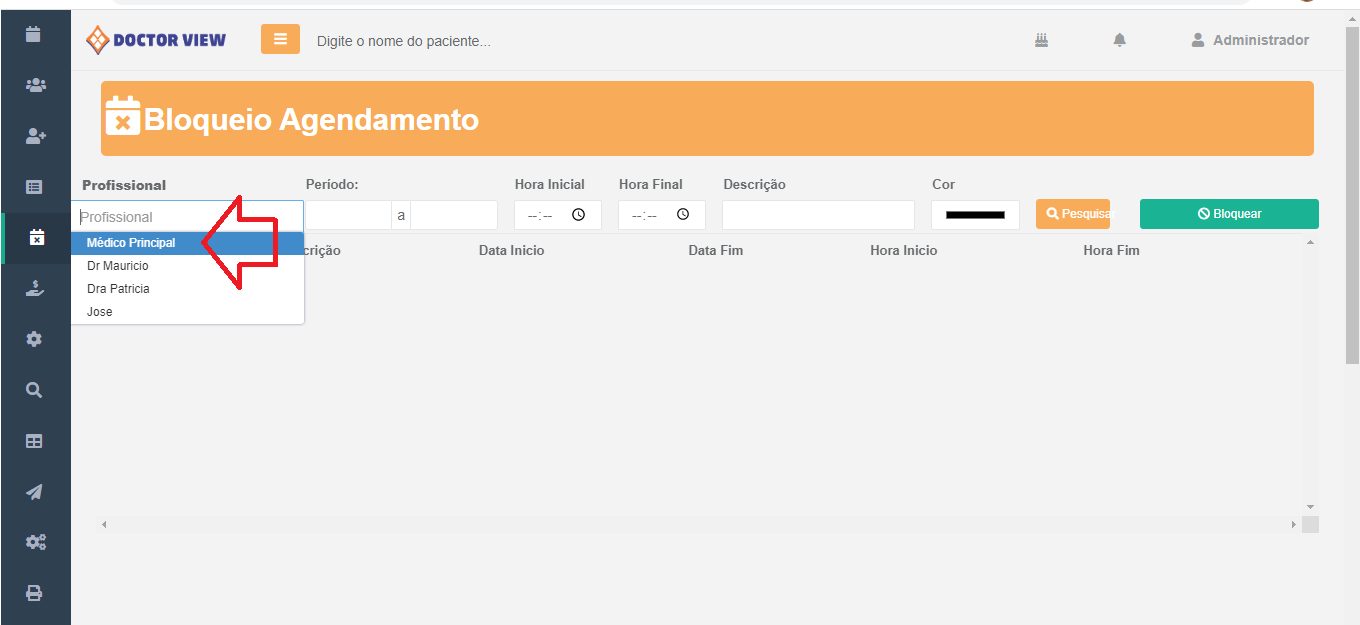
Task: Open the hand with dollar financial icon
Action: click(x=35, y=289)
